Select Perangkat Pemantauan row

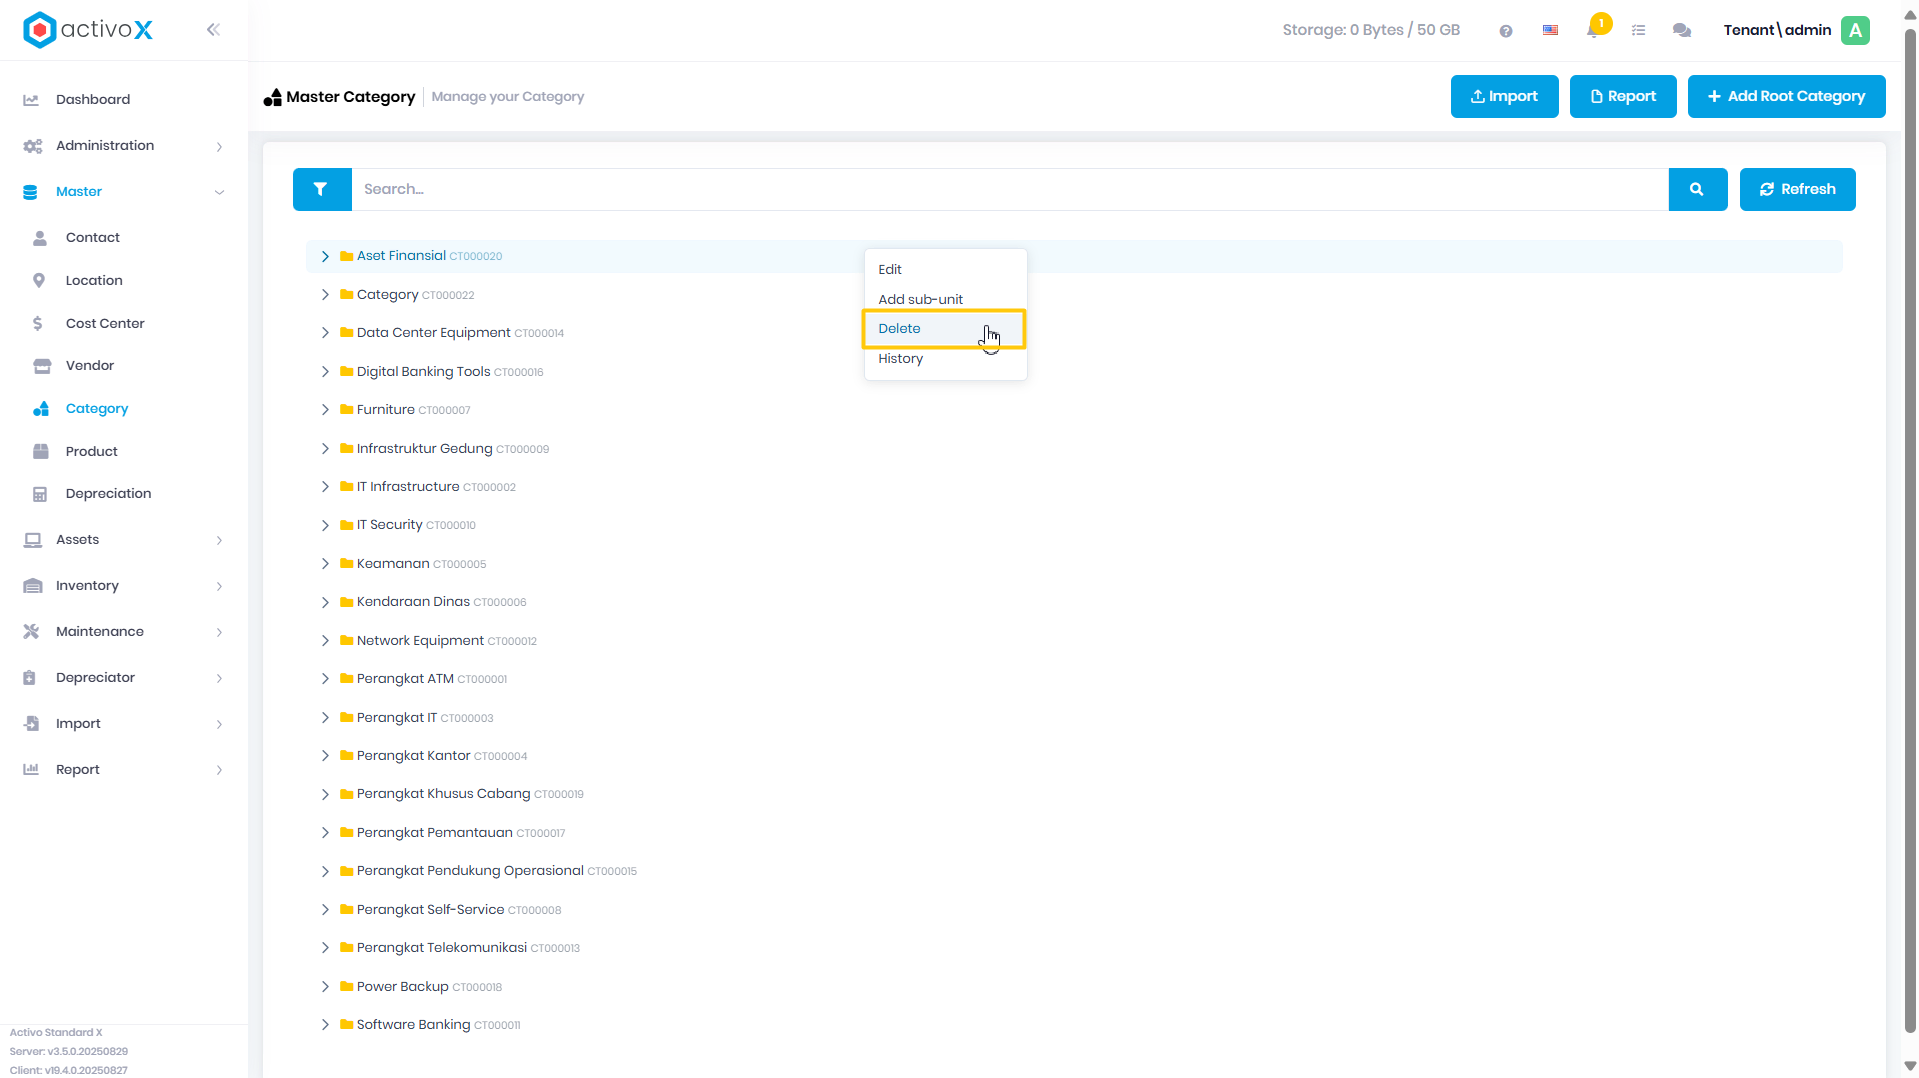[1074, 833]
